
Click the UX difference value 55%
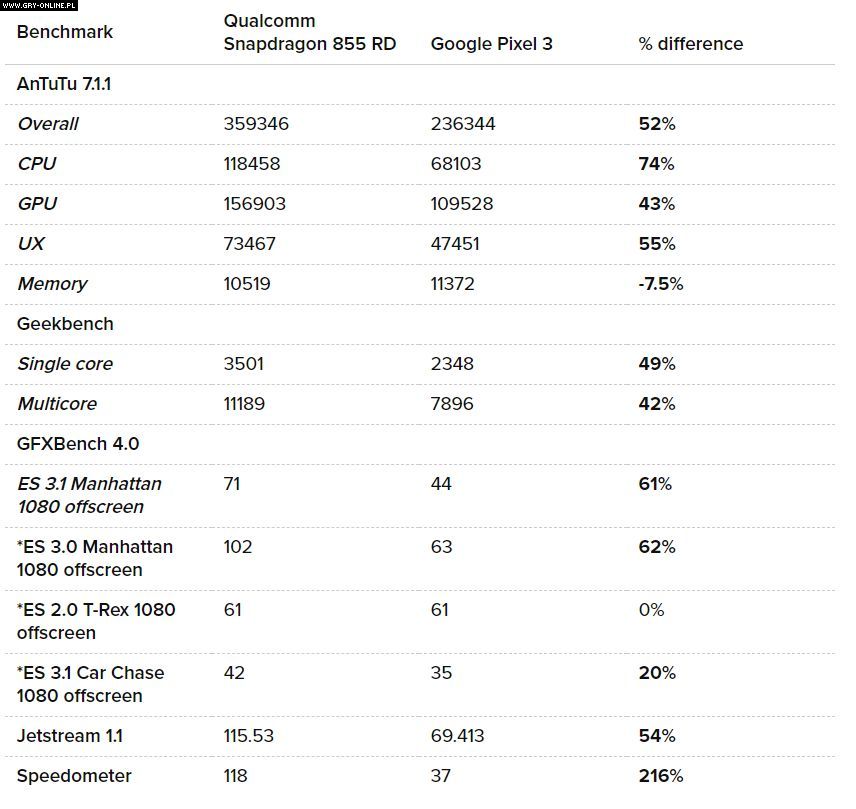click(656, 244)
